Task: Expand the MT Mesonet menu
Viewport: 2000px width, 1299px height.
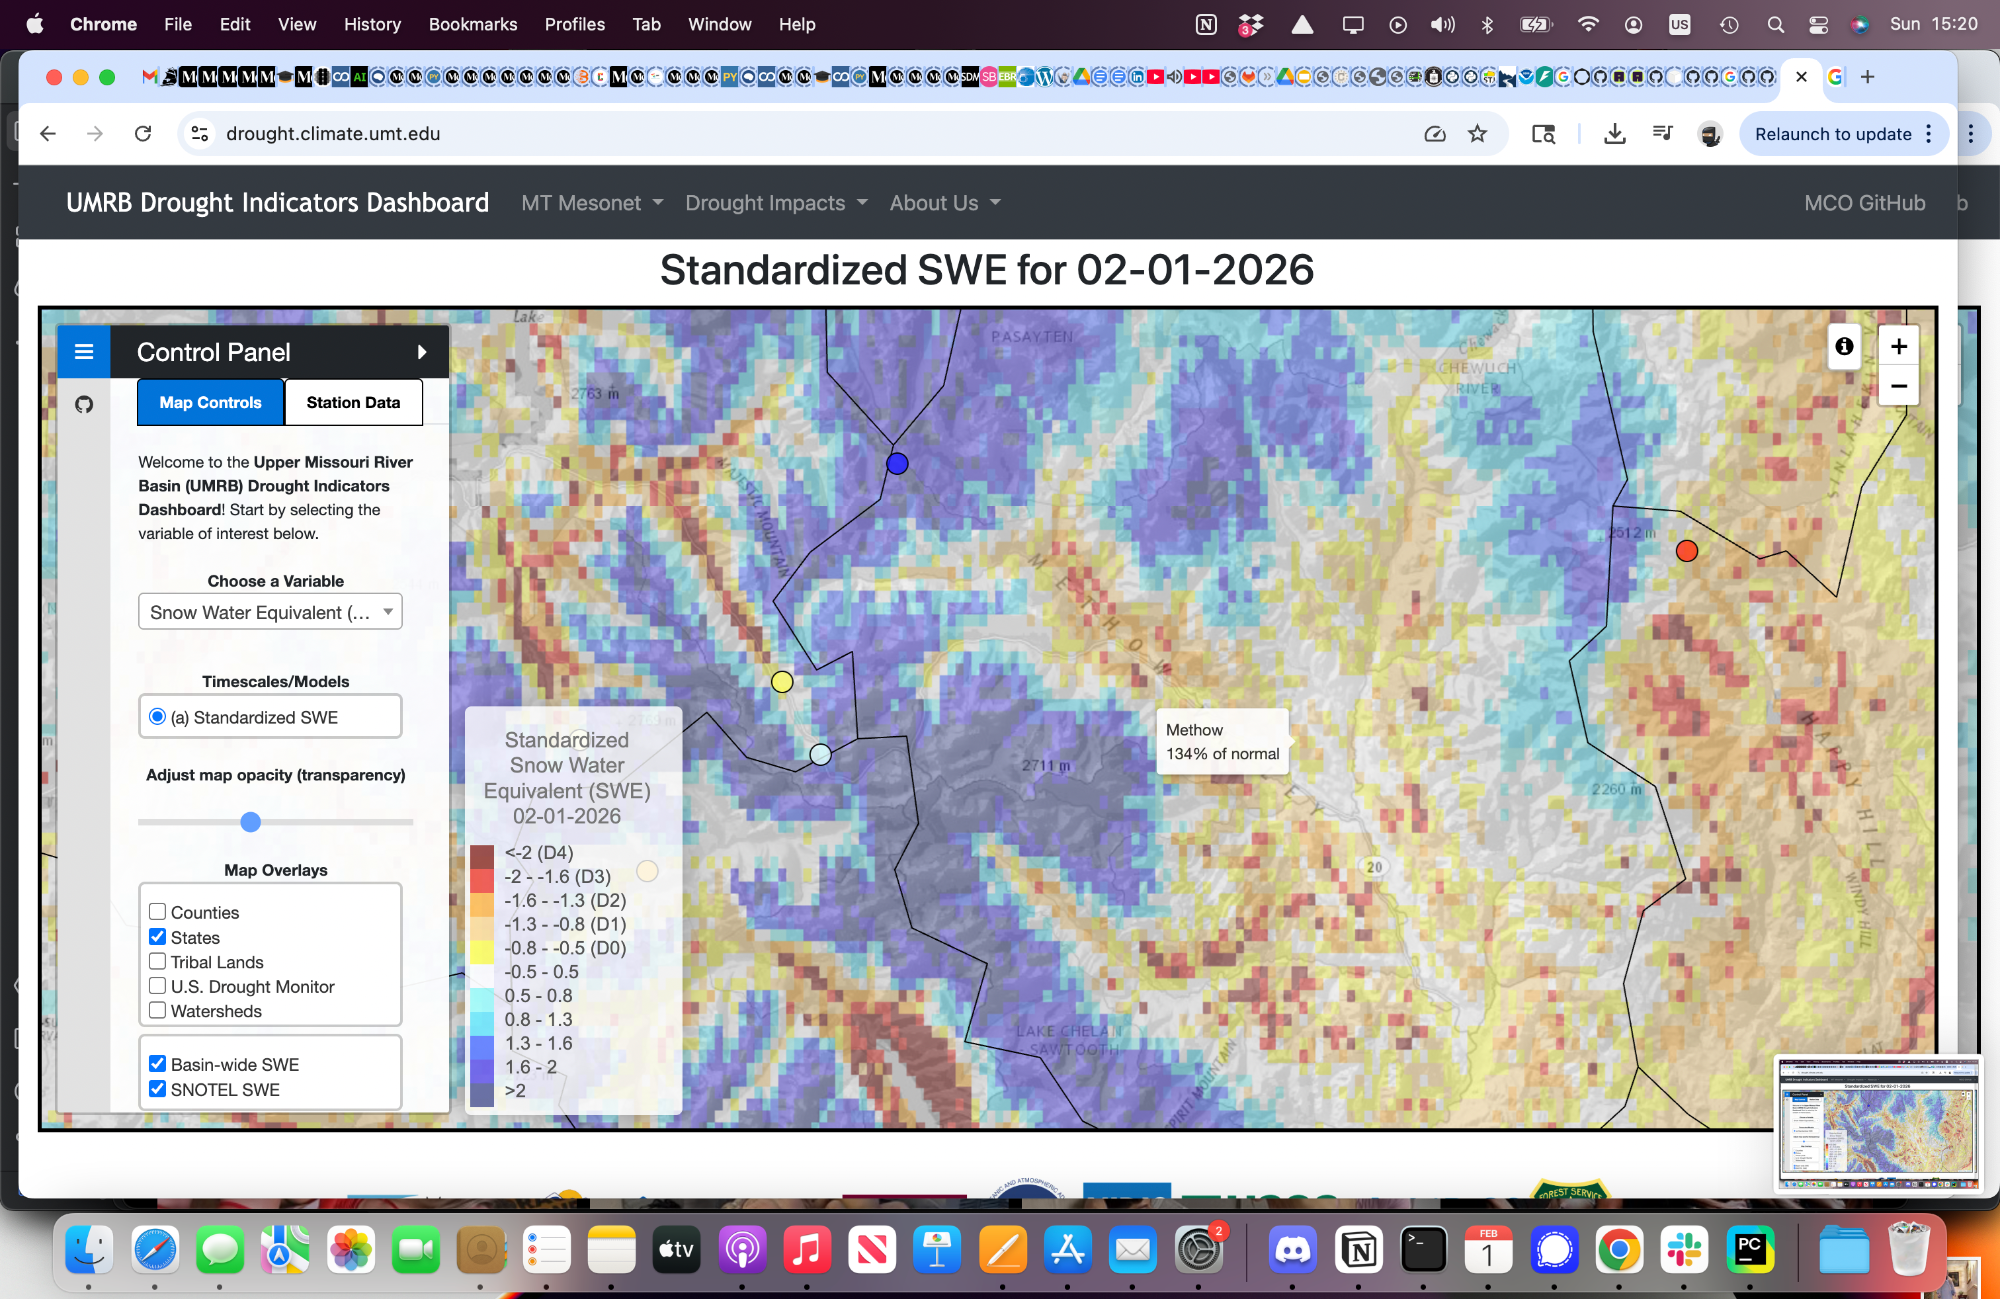Action: 592,203
